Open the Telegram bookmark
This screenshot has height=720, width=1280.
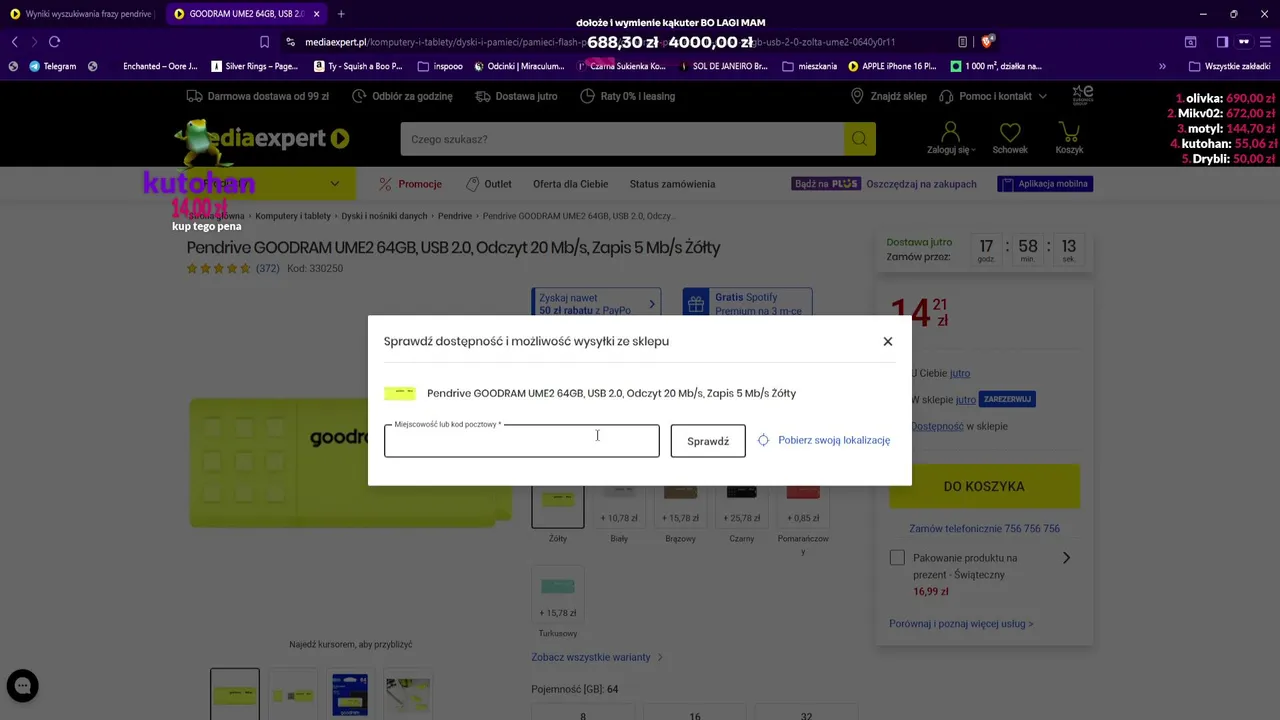coord(53,66)
